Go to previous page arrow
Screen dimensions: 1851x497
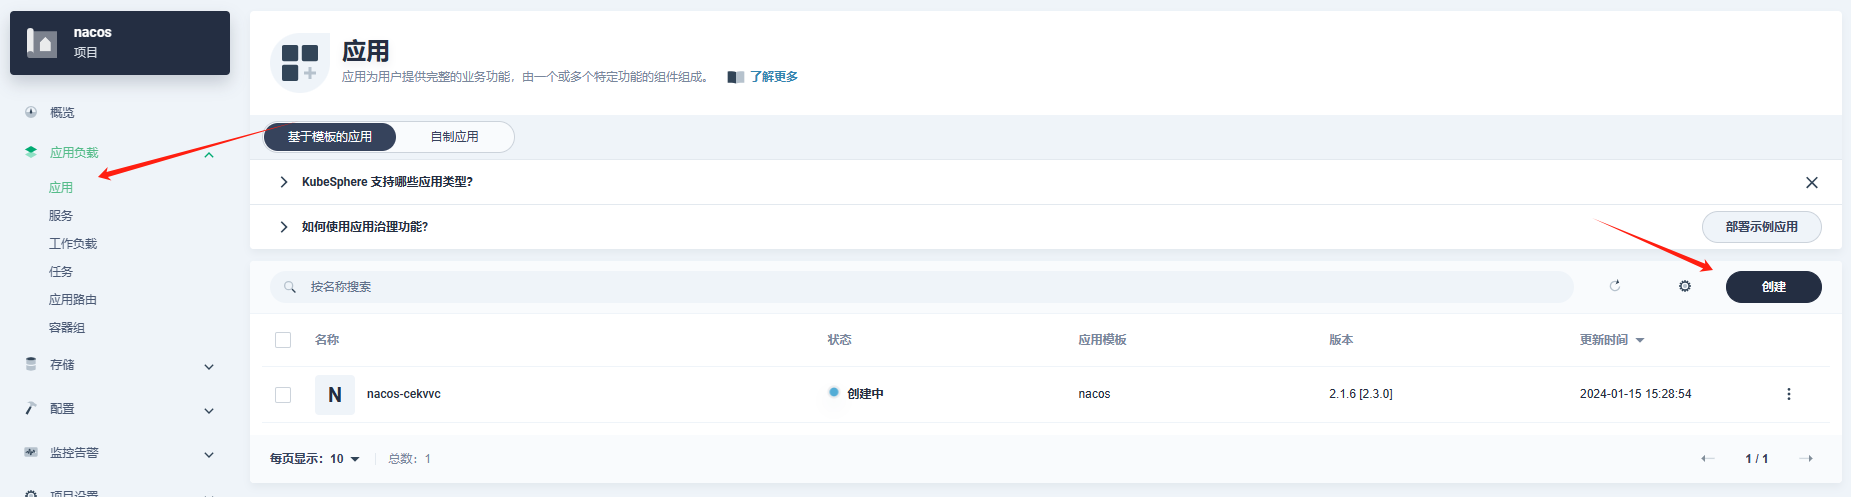pos(1708,459)
